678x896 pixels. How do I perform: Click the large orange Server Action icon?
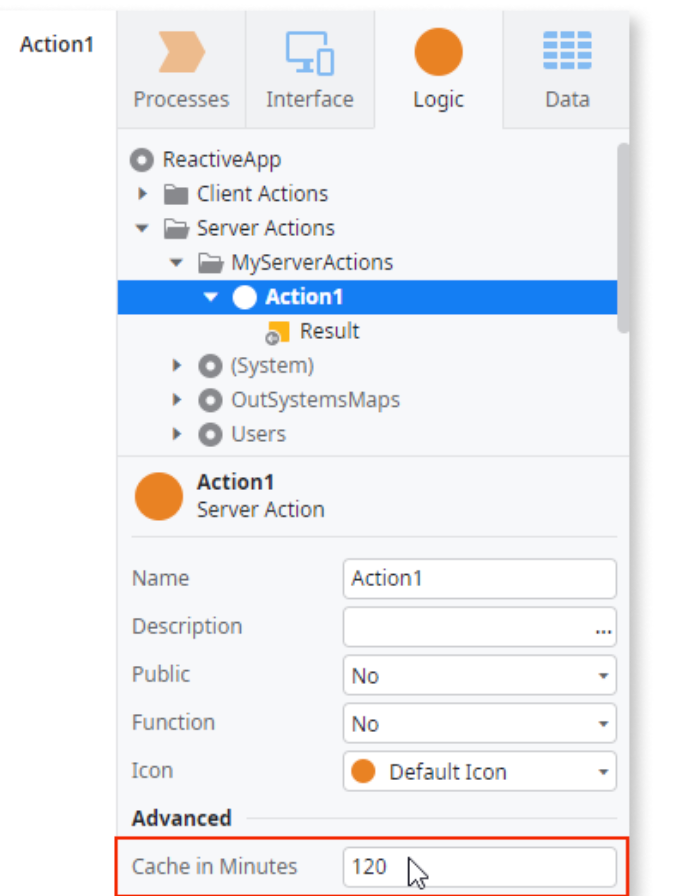click(x=159, y=496)
